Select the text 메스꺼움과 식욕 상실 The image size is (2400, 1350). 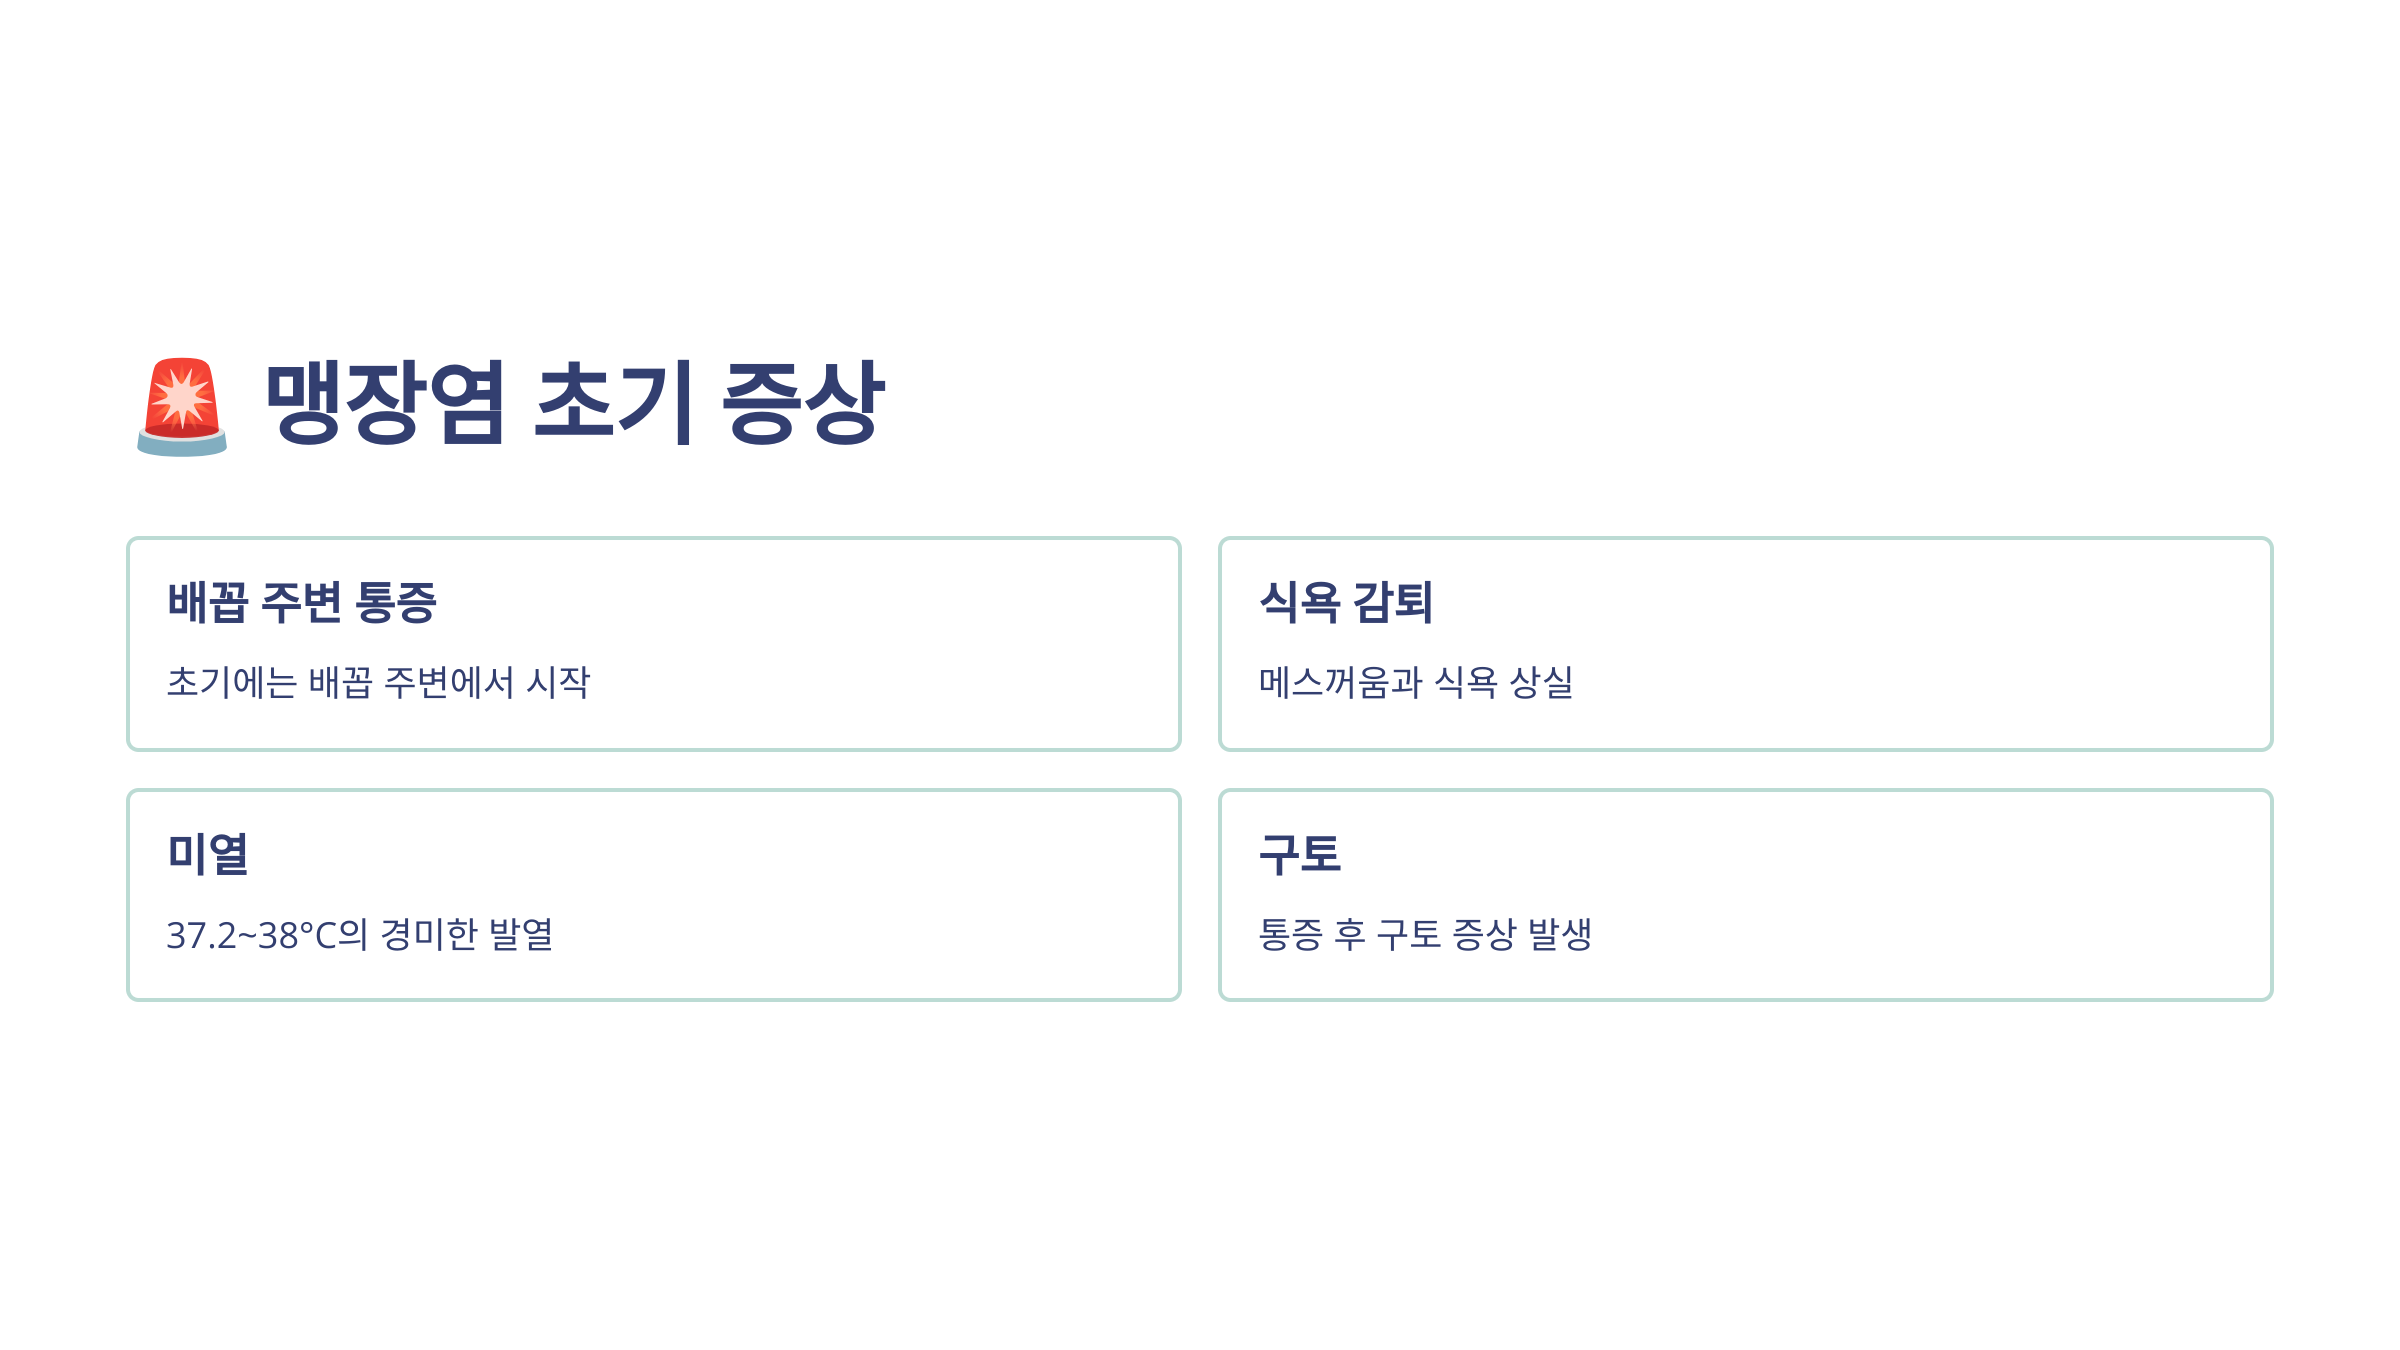click(1416, 682)
